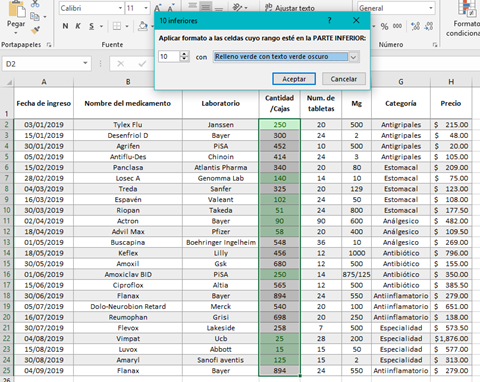Click the spinner arrows beside the 10 field
The width and height of the screenshot is (480, 382).
click(184, 56)
